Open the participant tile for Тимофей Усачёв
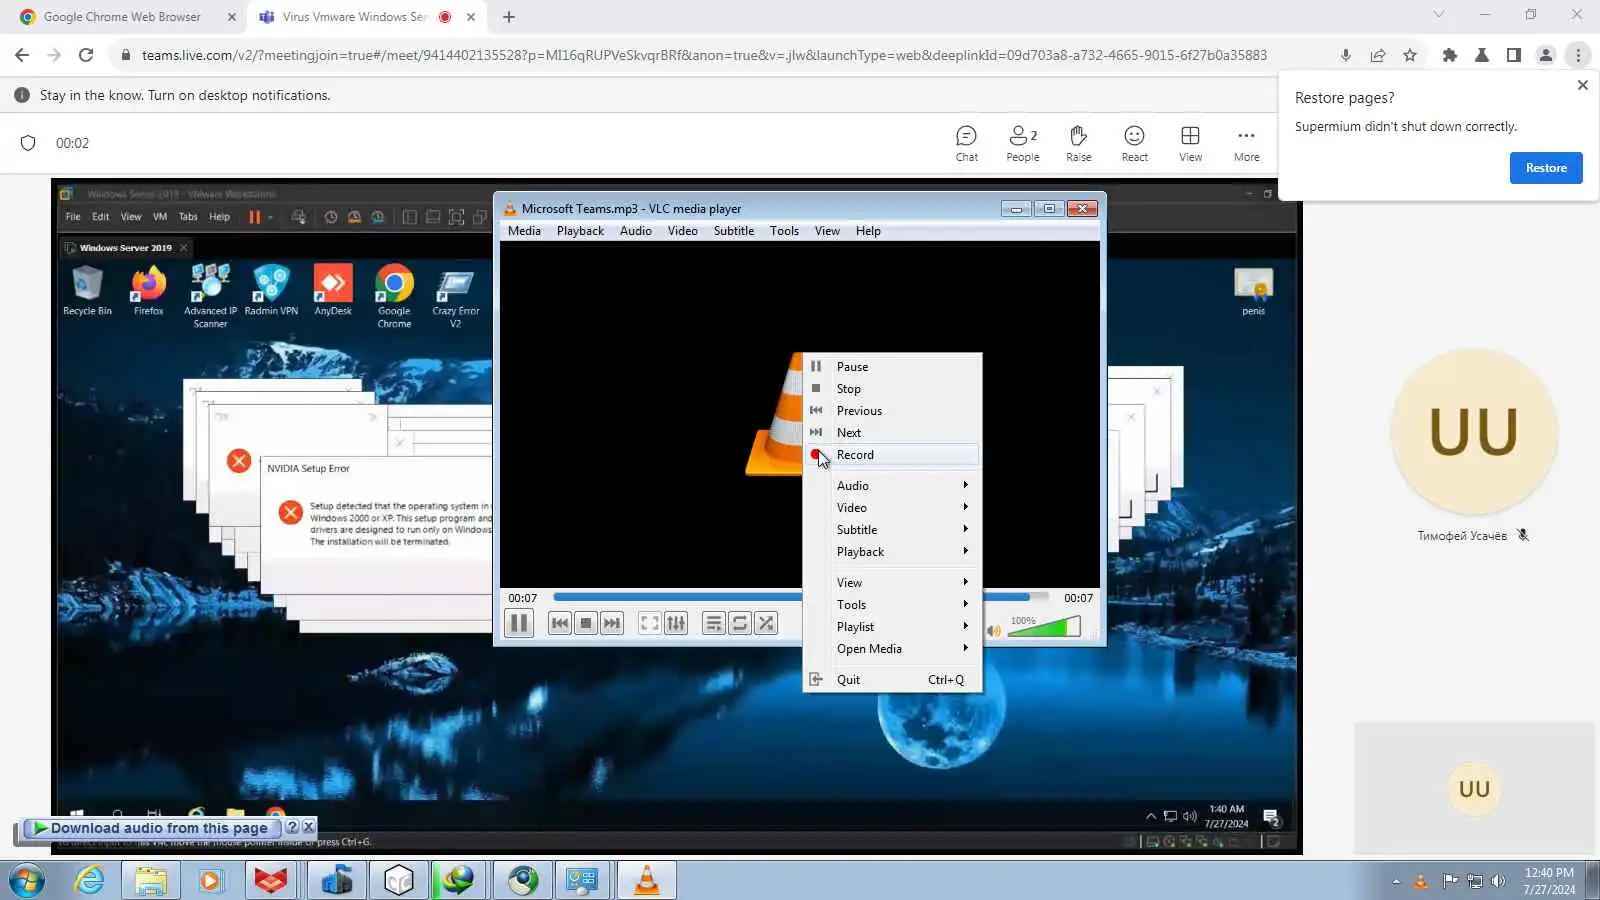The width and height of the screenshot is (1600, 900). coord(1474,448)
